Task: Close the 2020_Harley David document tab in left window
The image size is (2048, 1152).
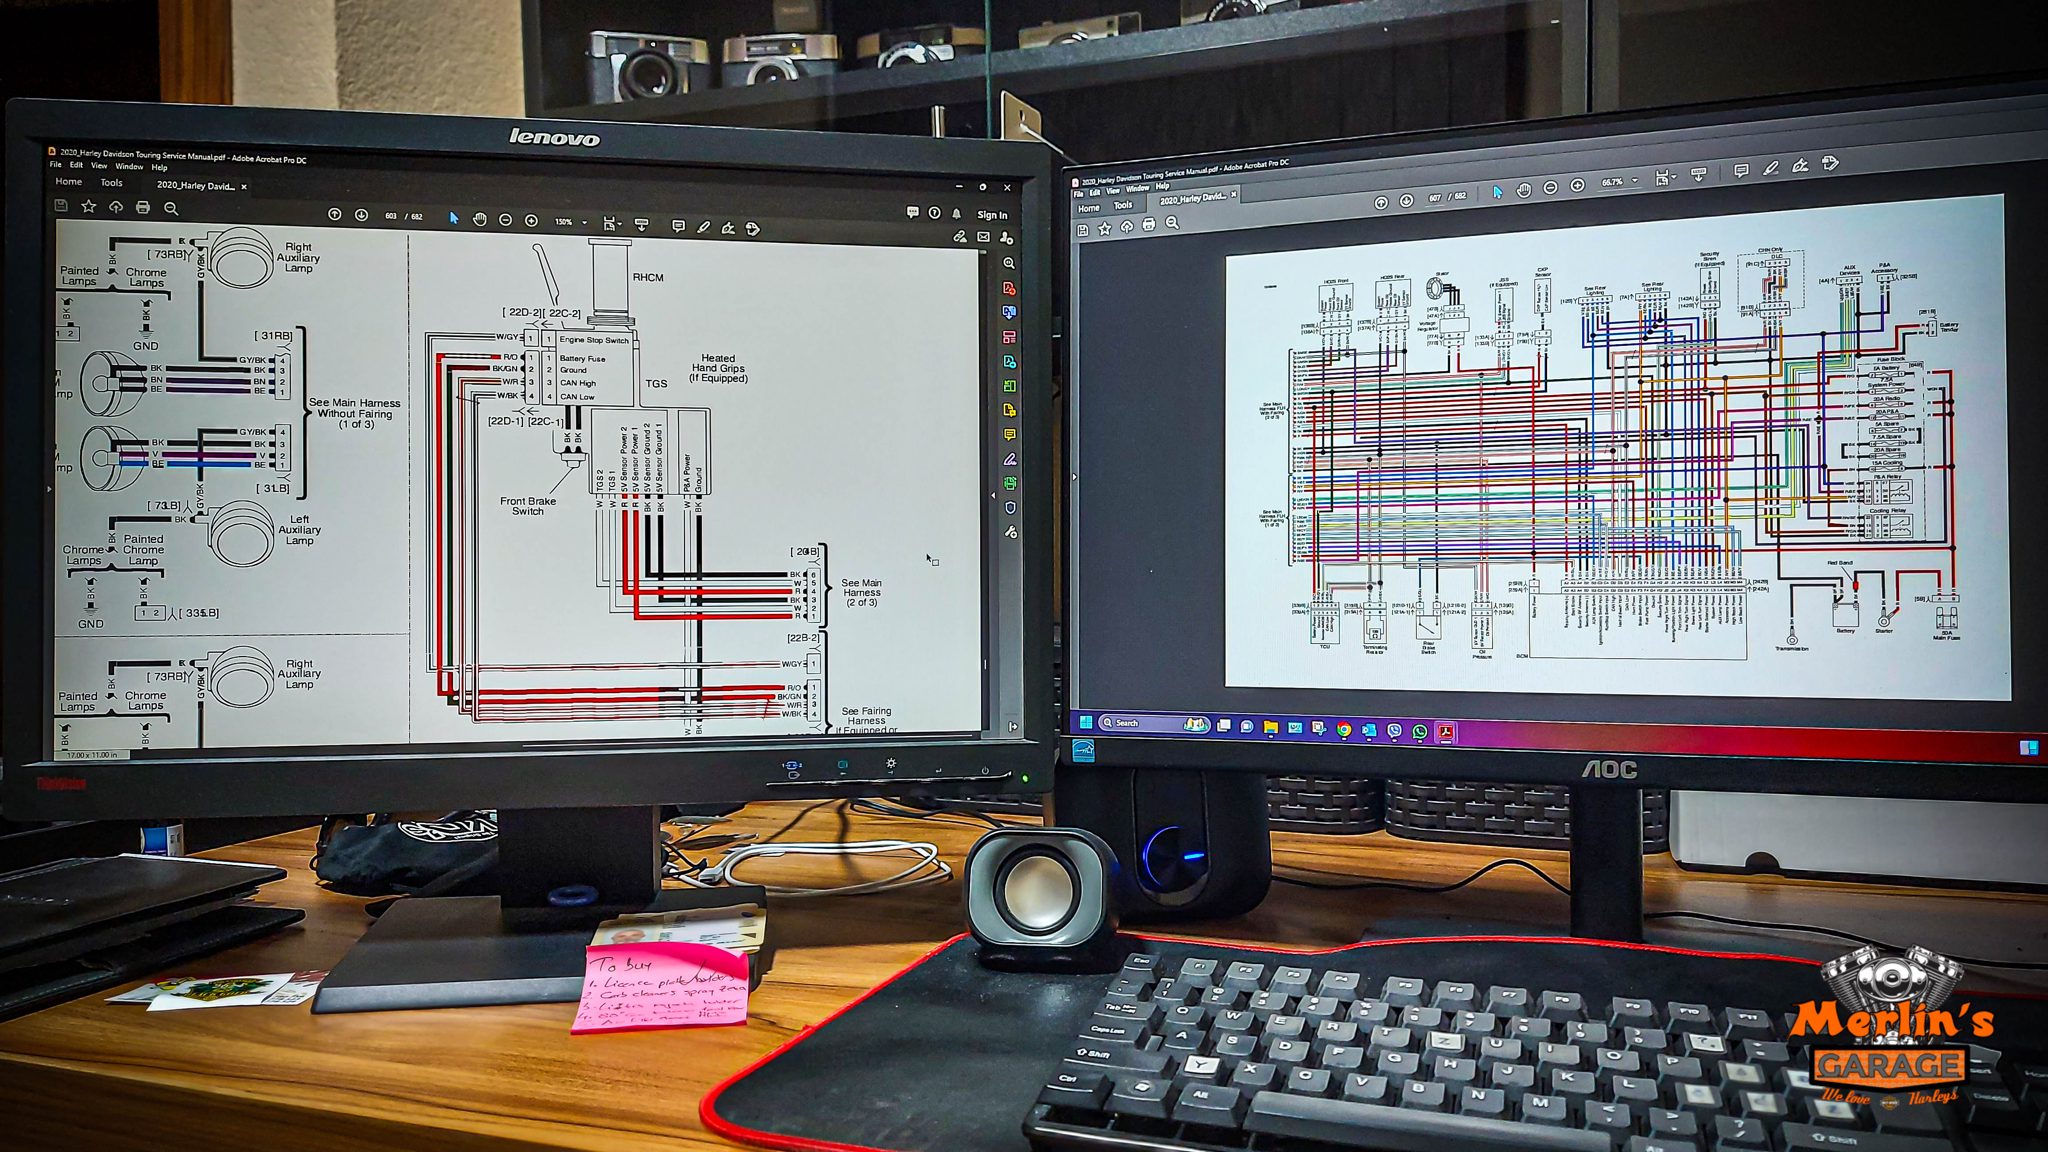Action: (244, 187)
